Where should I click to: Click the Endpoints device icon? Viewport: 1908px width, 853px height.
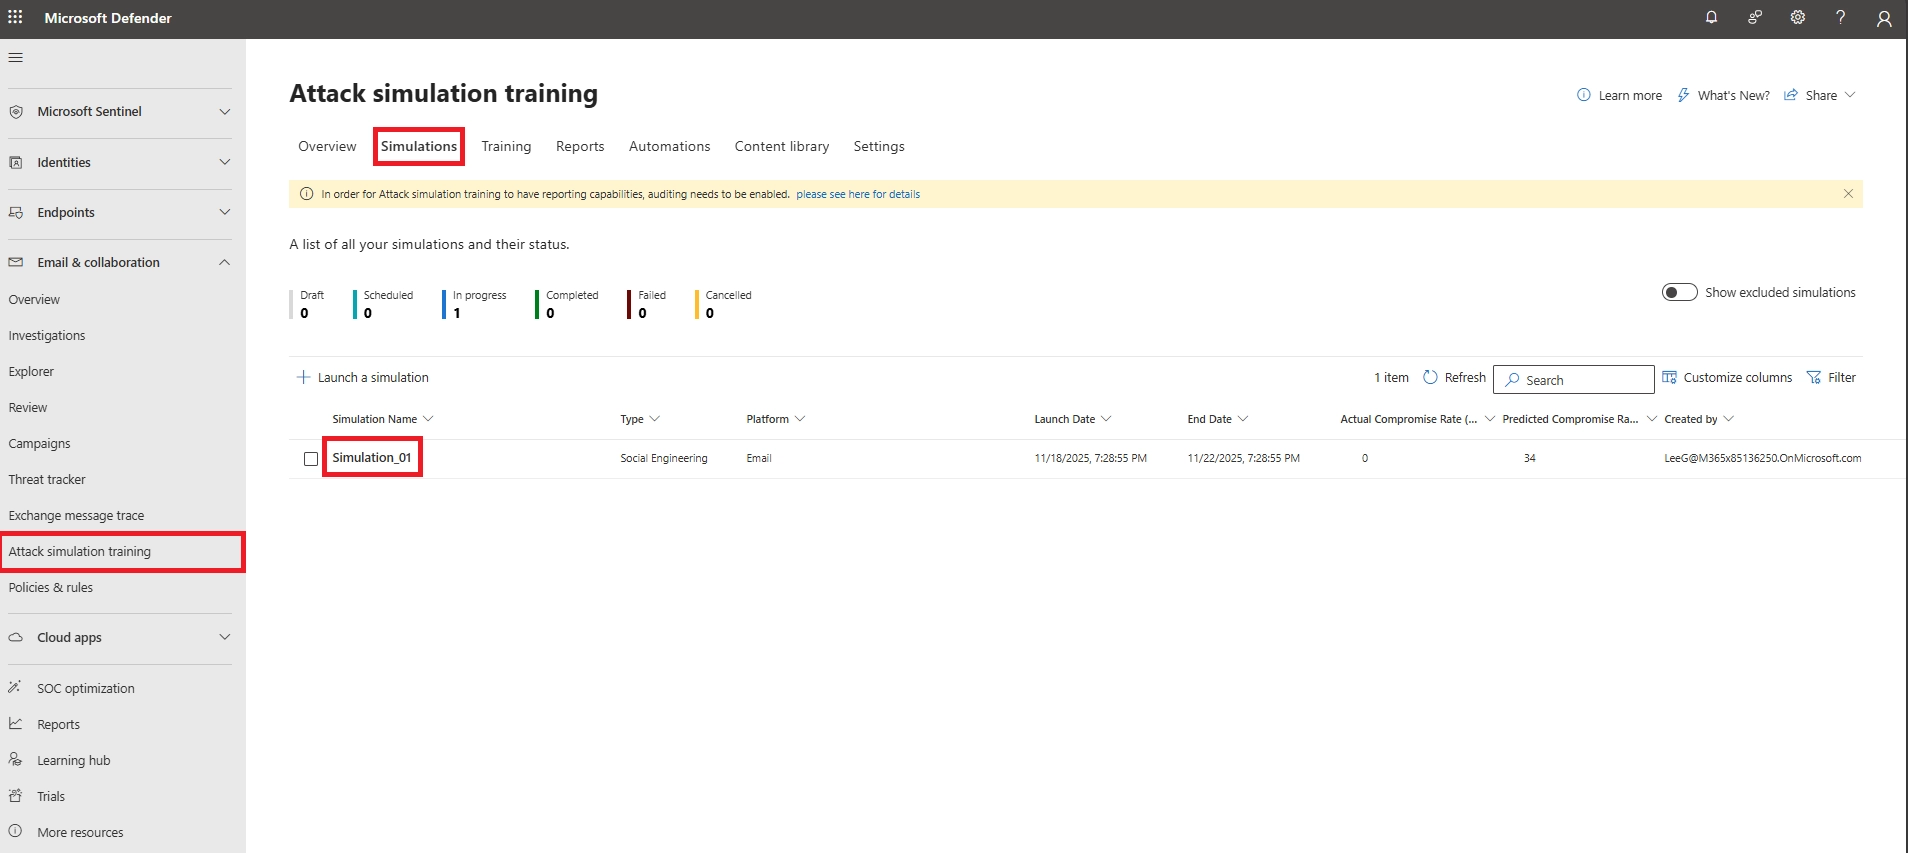15,212
